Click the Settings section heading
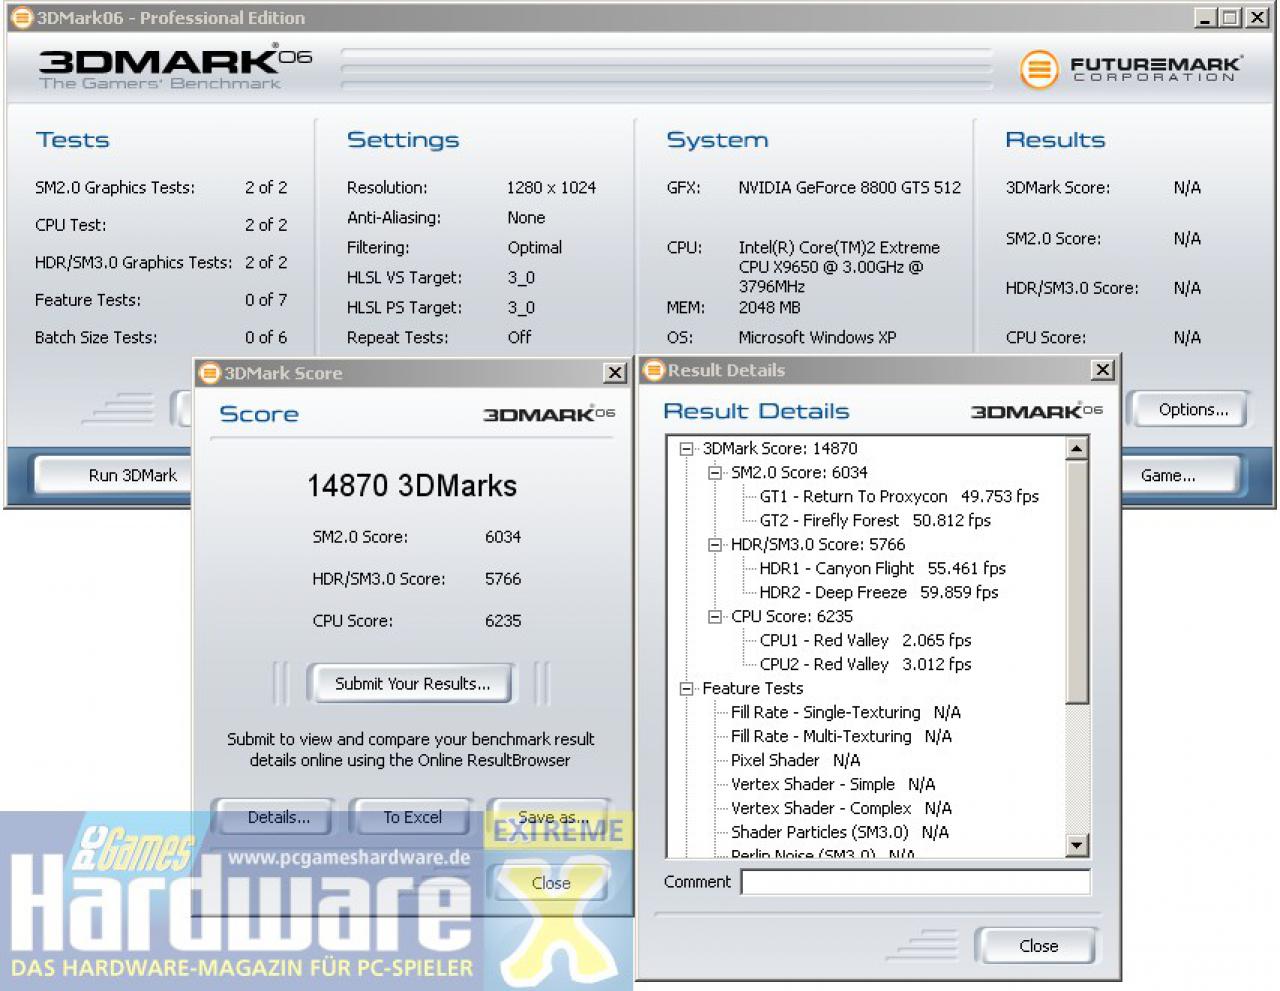Viewport: 1280px width, 991px height. 403,140
